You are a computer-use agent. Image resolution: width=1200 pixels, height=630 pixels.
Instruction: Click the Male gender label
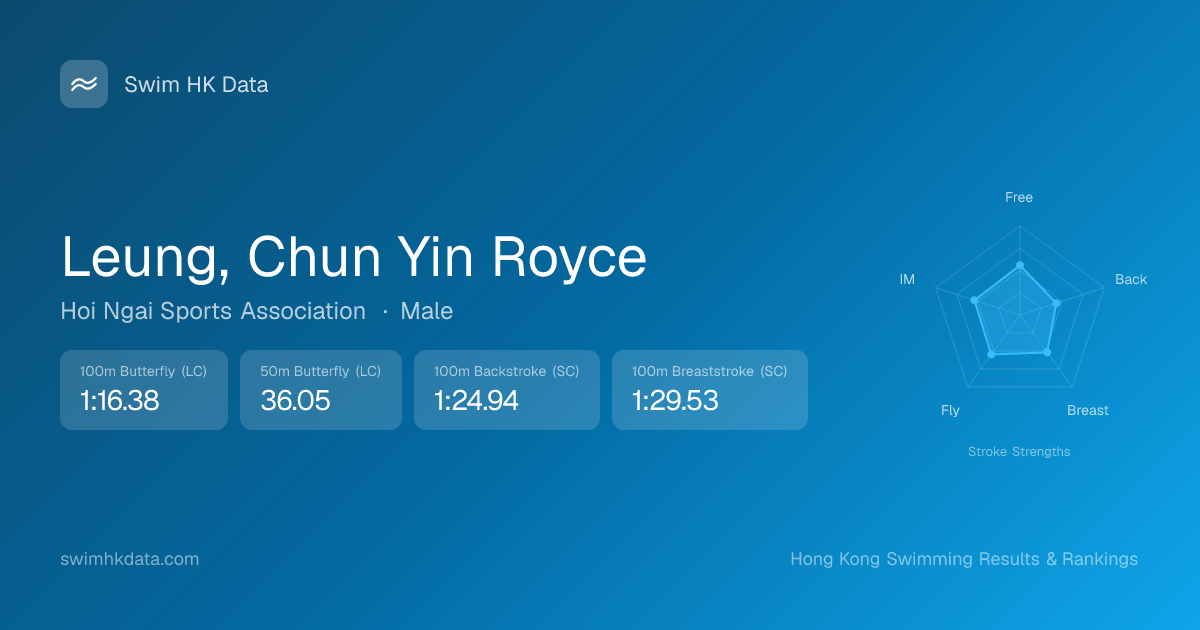[427, 311]
